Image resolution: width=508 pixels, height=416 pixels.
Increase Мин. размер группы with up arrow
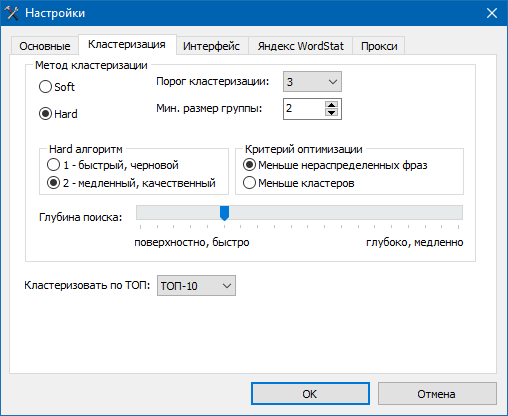point(331,105)
